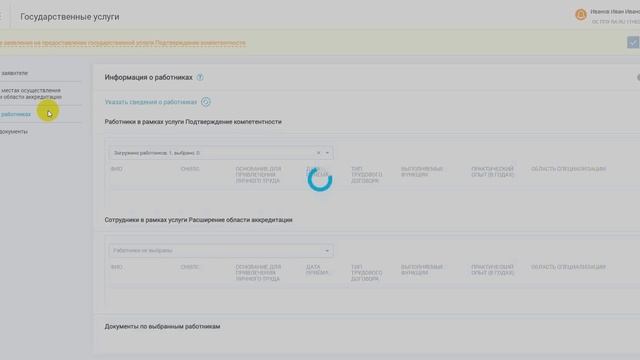
Task: Open the 'местах осуществления' sidebar section
Action: (x=31, y=93)
